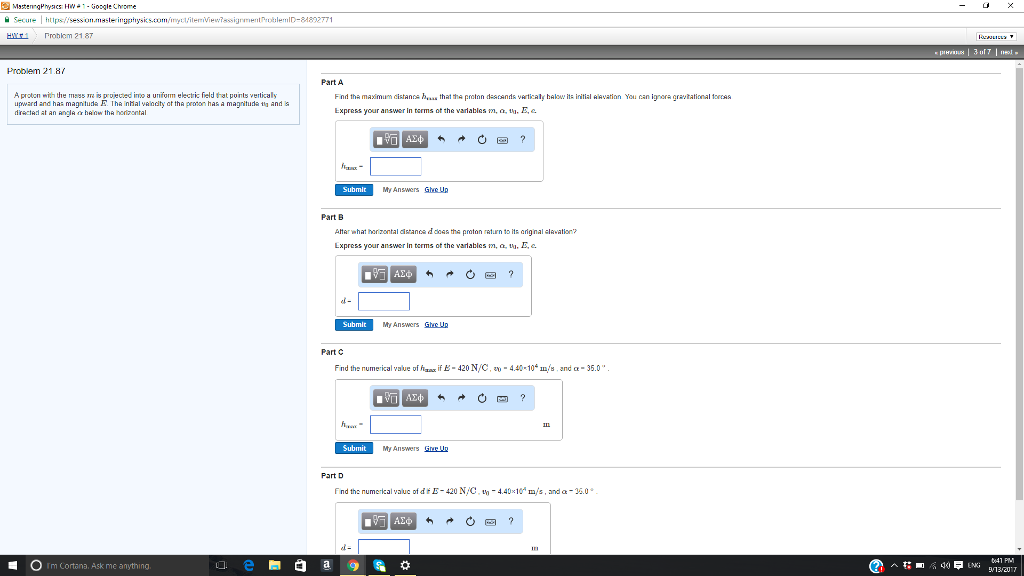1024x576 pixels.
Task: Open Part C templates math palette
Action: pos(386,398)
